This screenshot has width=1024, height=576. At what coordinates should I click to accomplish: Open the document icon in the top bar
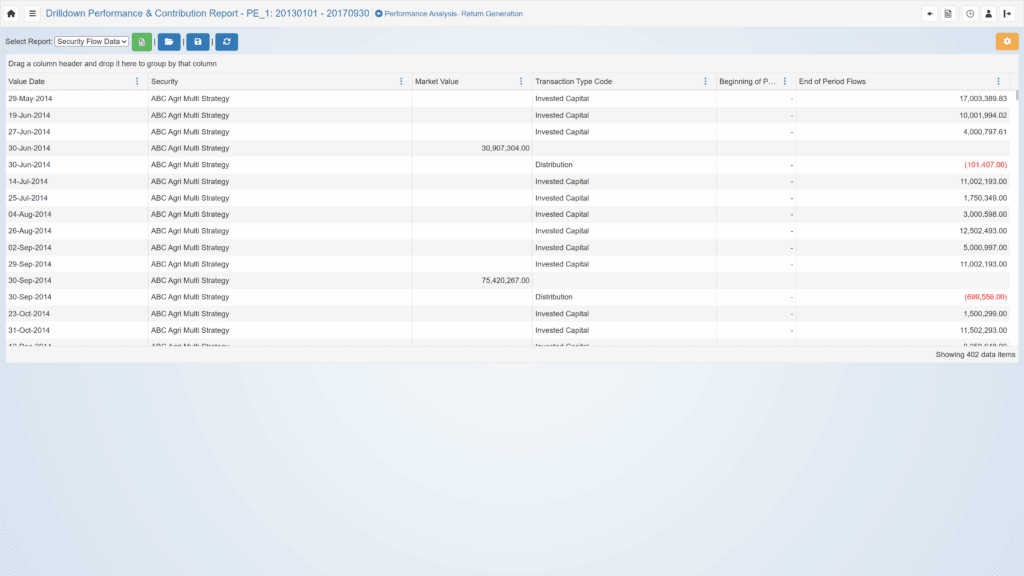point(949,14)
